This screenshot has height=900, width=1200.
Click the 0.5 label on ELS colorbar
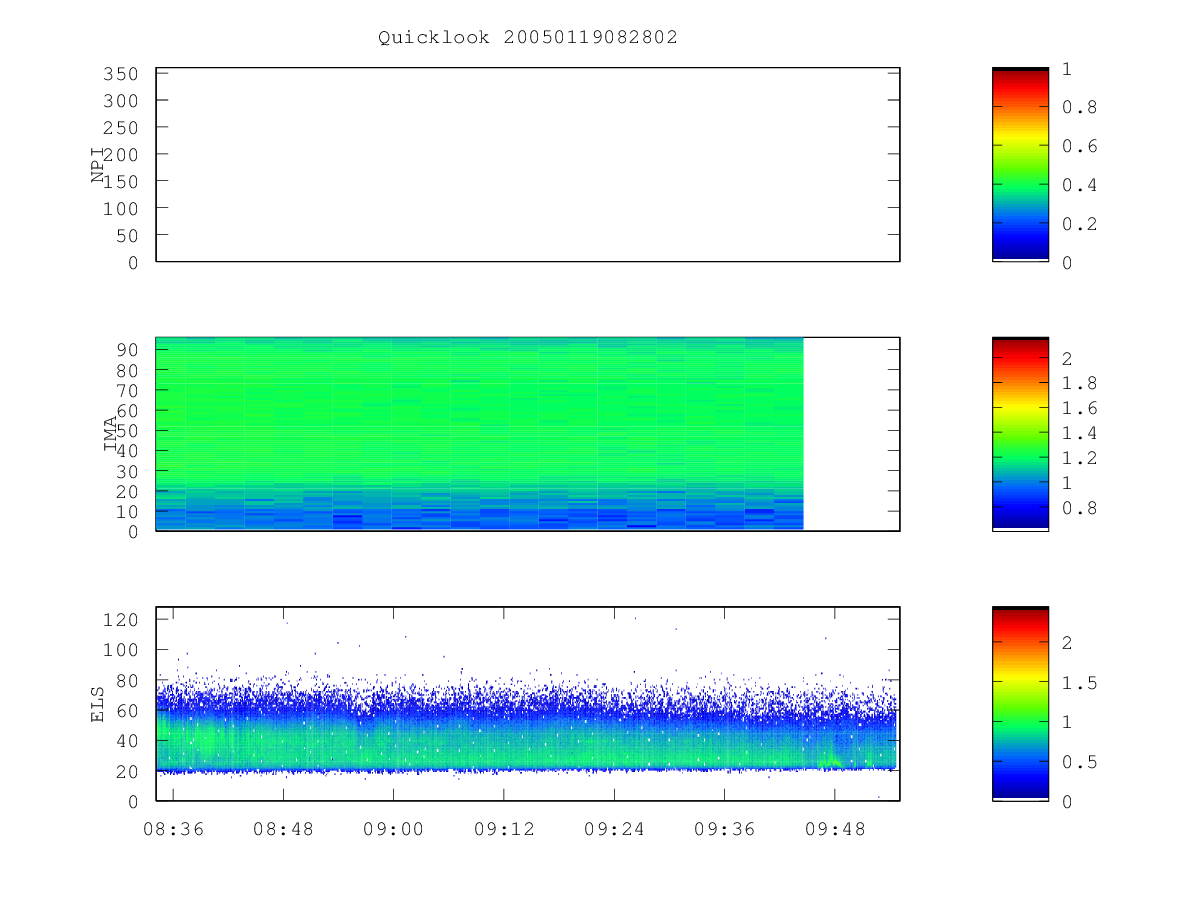coord(1078,762)
